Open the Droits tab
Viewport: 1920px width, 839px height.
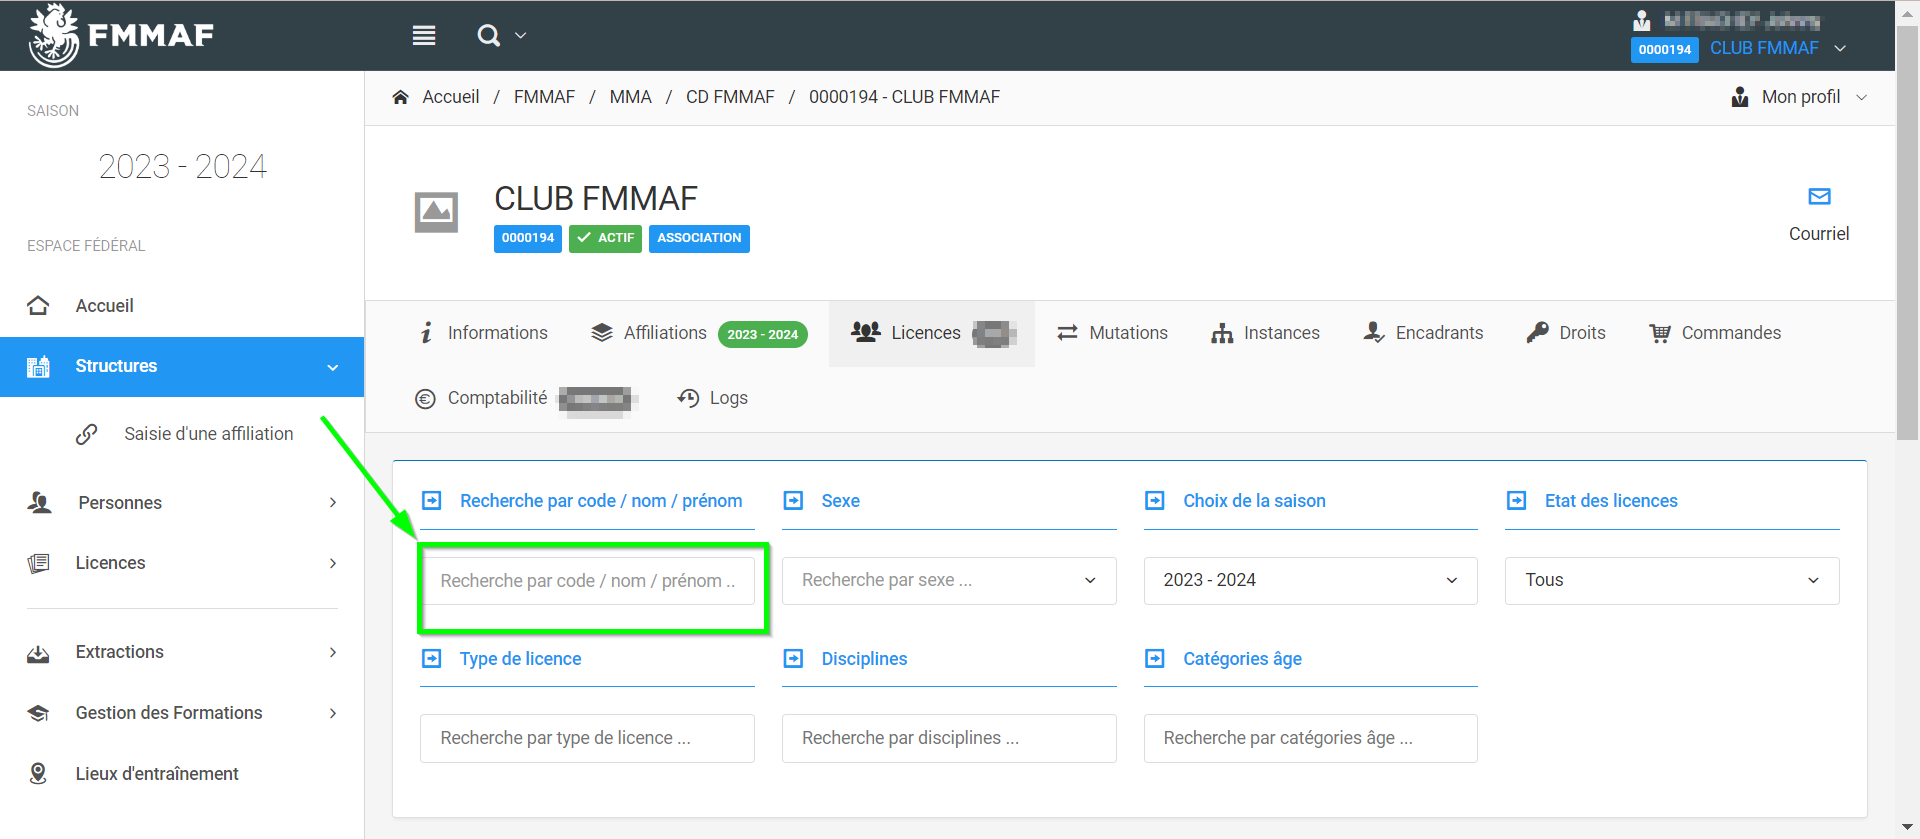click(1566, 333)
